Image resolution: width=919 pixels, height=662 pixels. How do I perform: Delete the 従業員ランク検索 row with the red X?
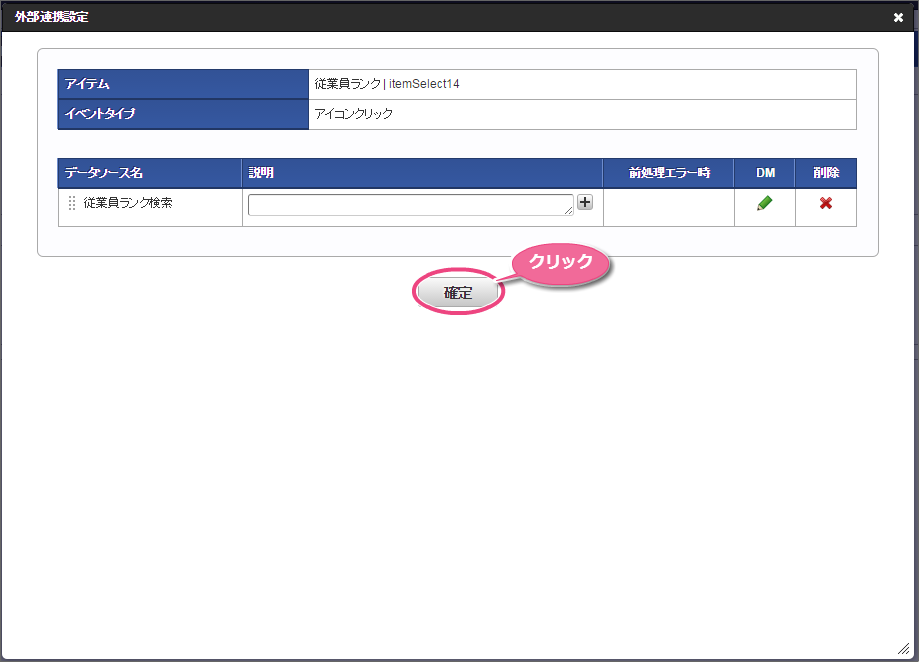(x=826, y=203)
